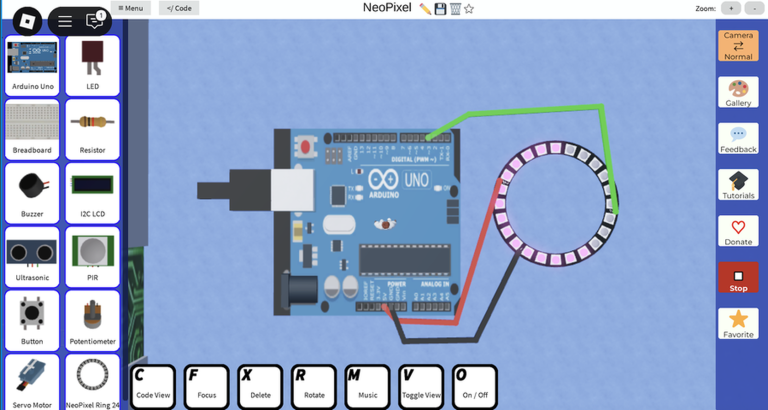Viewport: 768px width, 410px height.
Task: Switch to the Code tab
Action: [179, 8]
